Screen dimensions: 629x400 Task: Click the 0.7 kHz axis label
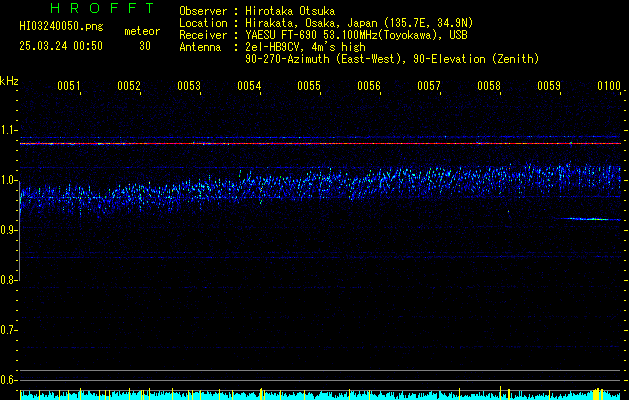tap(8, 330)
